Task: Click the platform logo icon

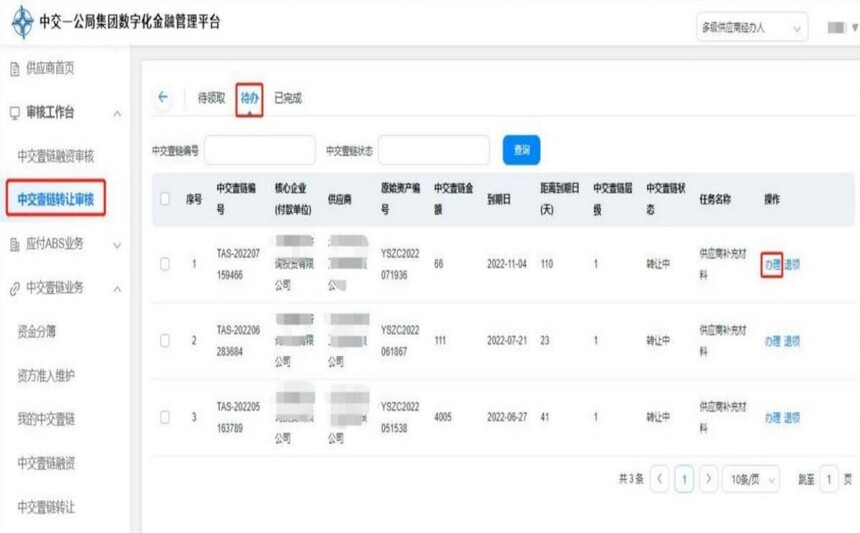Action: pyautogui.click(x=22, y=22)
